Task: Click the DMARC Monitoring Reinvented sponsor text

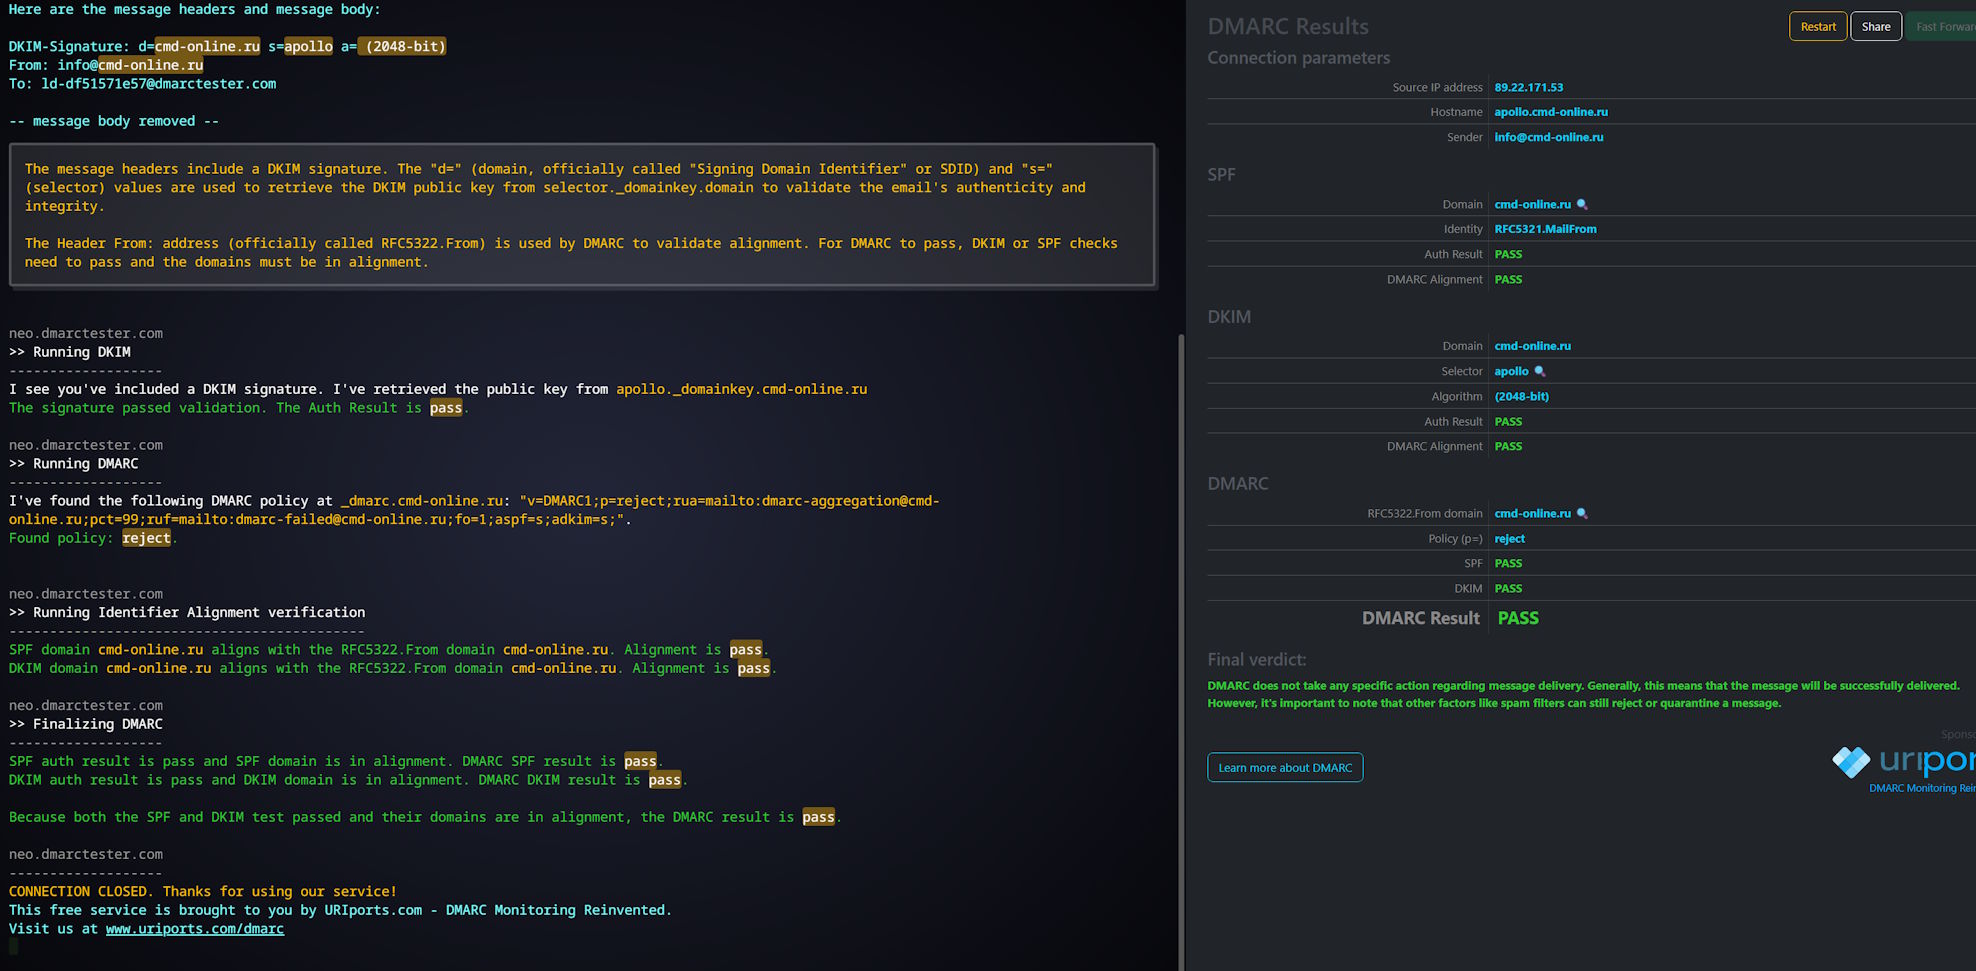Action: point(1921,788)
